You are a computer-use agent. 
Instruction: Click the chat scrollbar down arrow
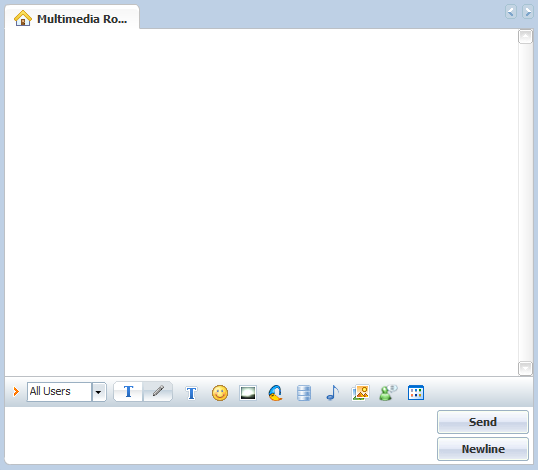(x=525, y=368)
